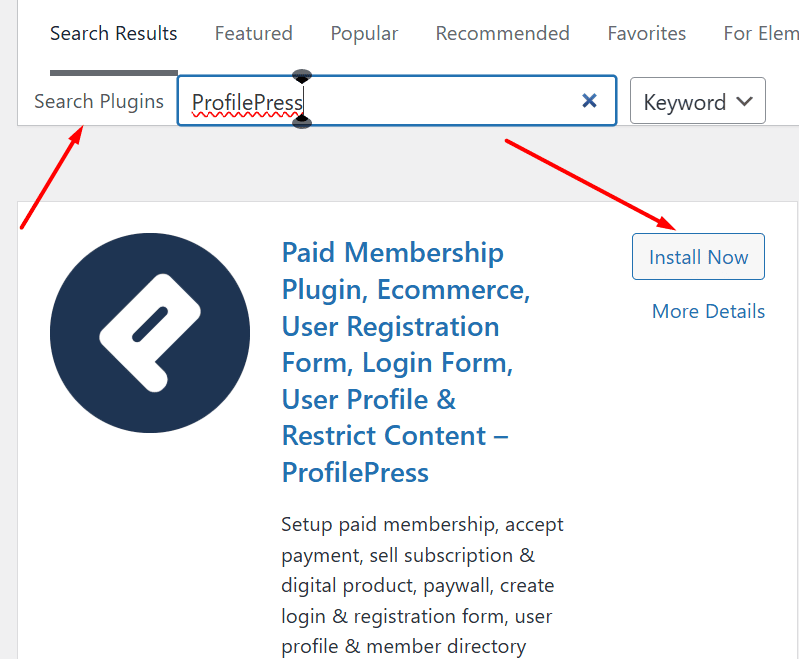Go to the Popular plugins tab

tap(364, 34)
